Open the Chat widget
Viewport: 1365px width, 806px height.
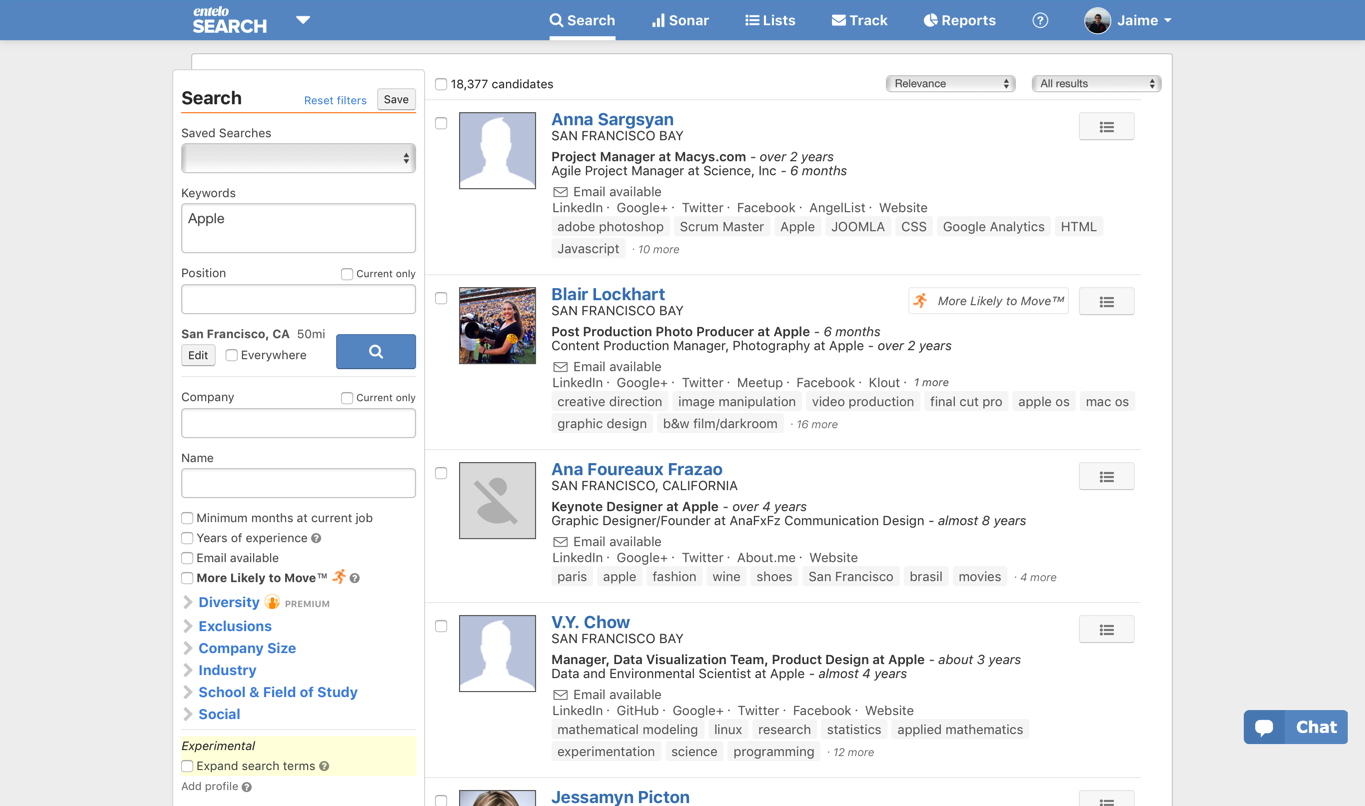1295,727
